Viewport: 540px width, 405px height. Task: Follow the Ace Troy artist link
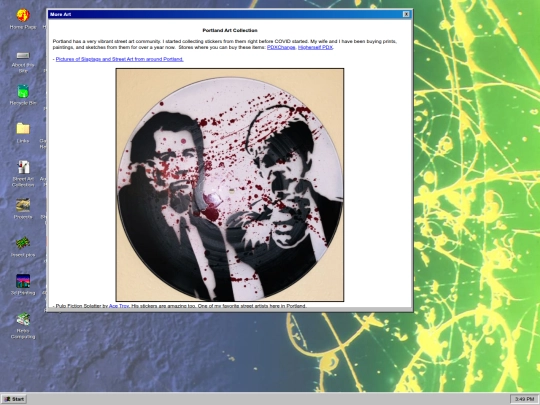coord(119,306)
